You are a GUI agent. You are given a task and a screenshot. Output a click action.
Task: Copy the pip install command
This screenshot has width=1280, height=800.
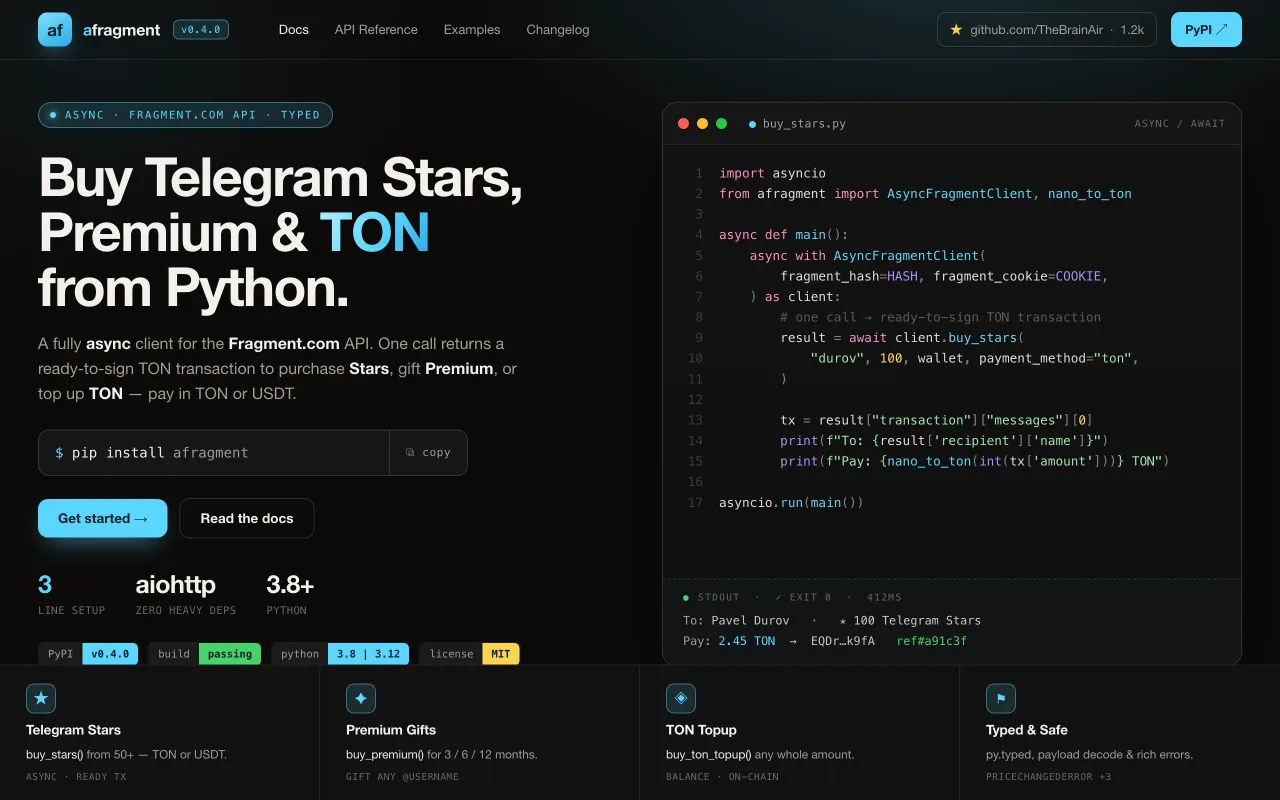coord(428,453)
